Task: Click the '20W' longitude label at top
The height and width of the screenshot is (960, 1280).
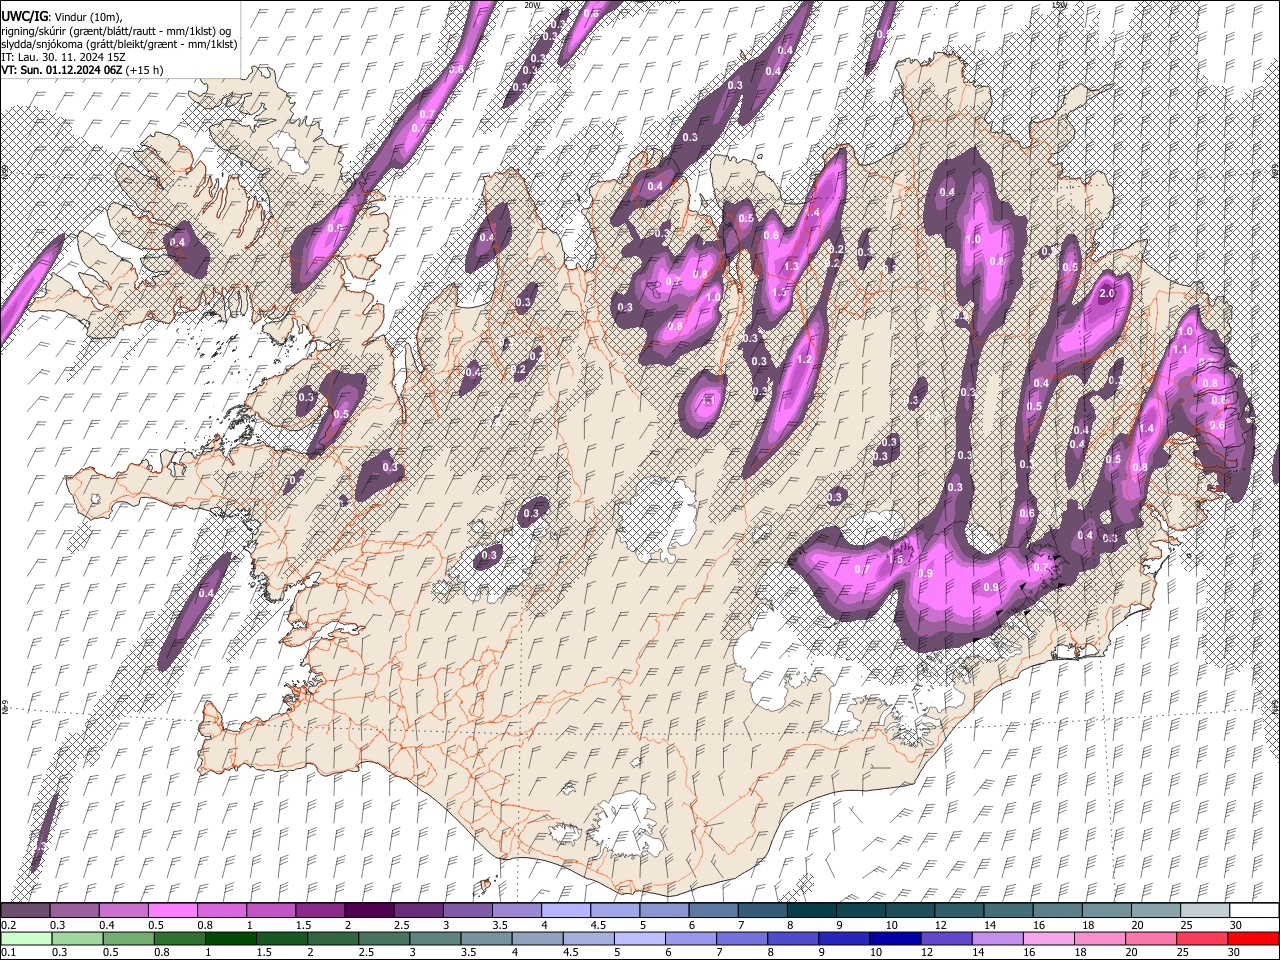Action: [x=531, y=5]
